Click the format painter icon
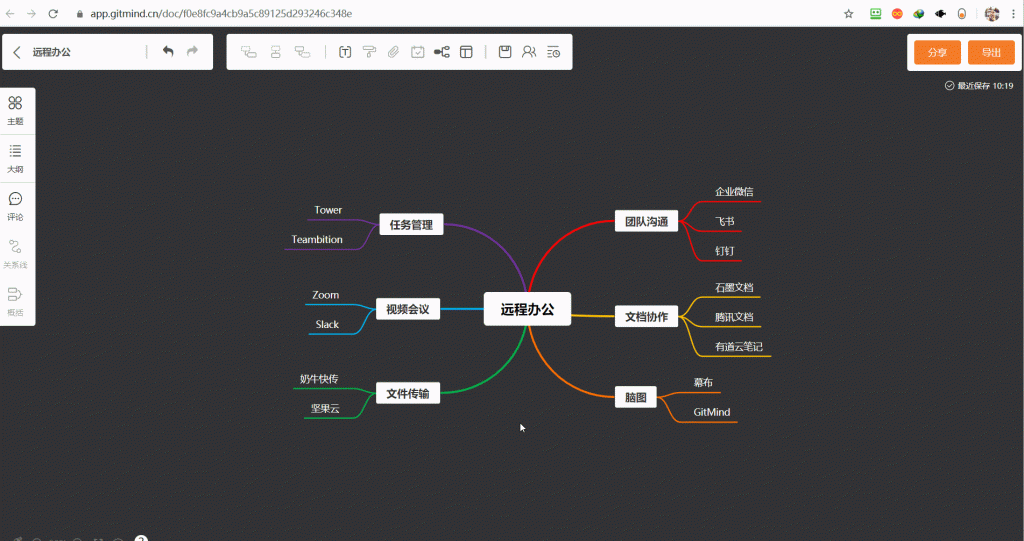The width and height of the screenshot is (1024, 541). [369, 52]
